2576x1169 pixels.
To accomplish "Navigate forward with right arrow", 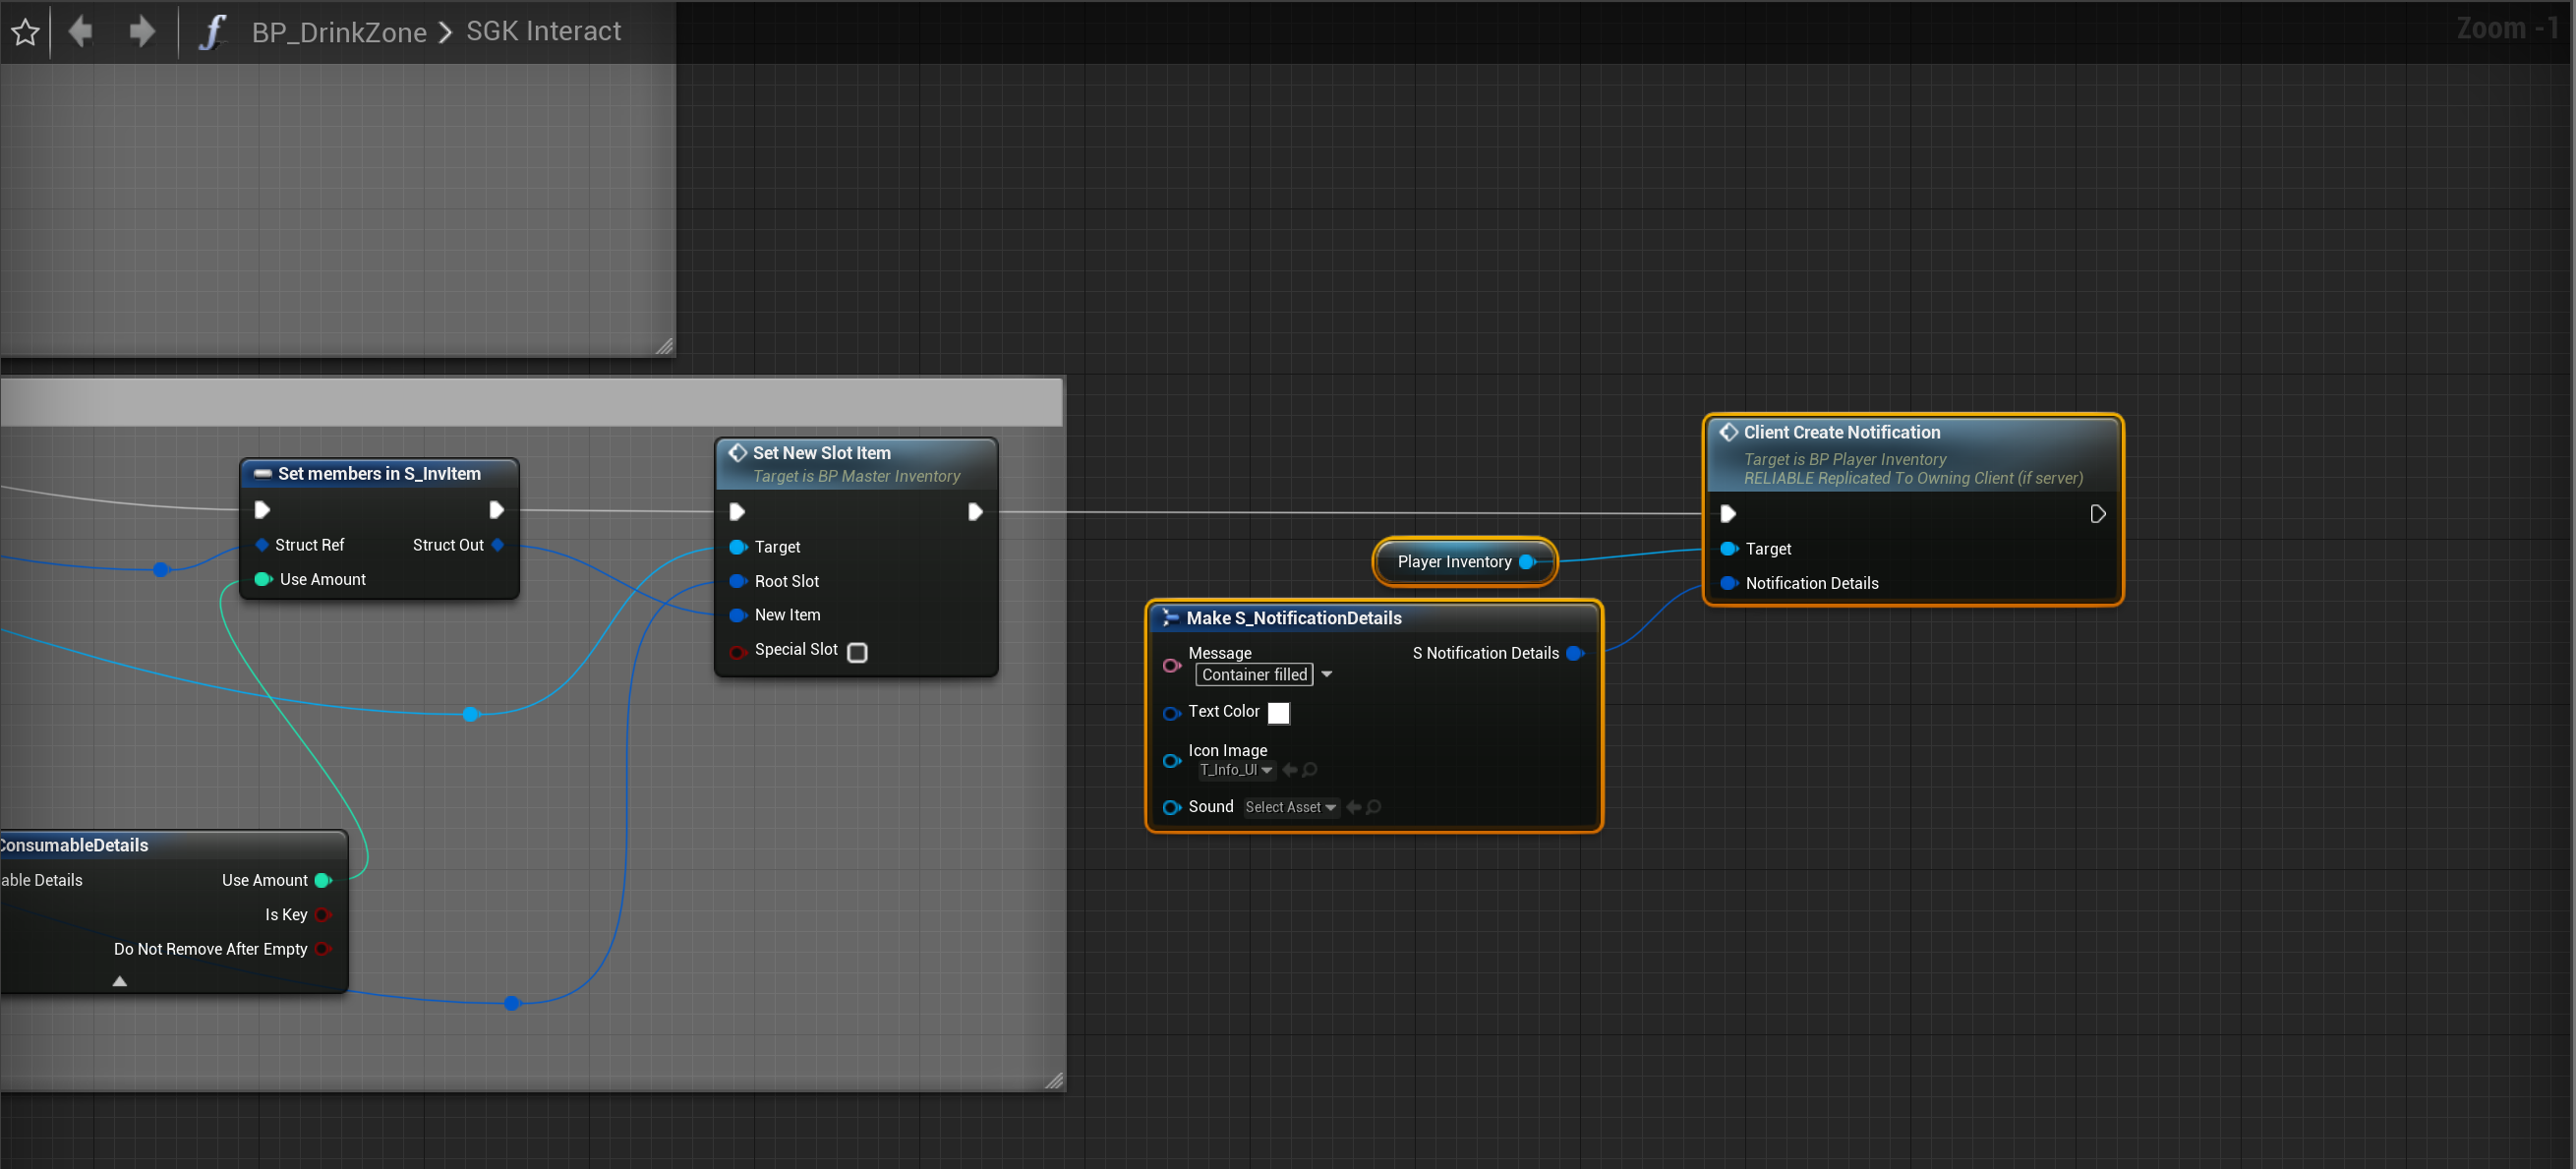I will click(x=142, y=32).
